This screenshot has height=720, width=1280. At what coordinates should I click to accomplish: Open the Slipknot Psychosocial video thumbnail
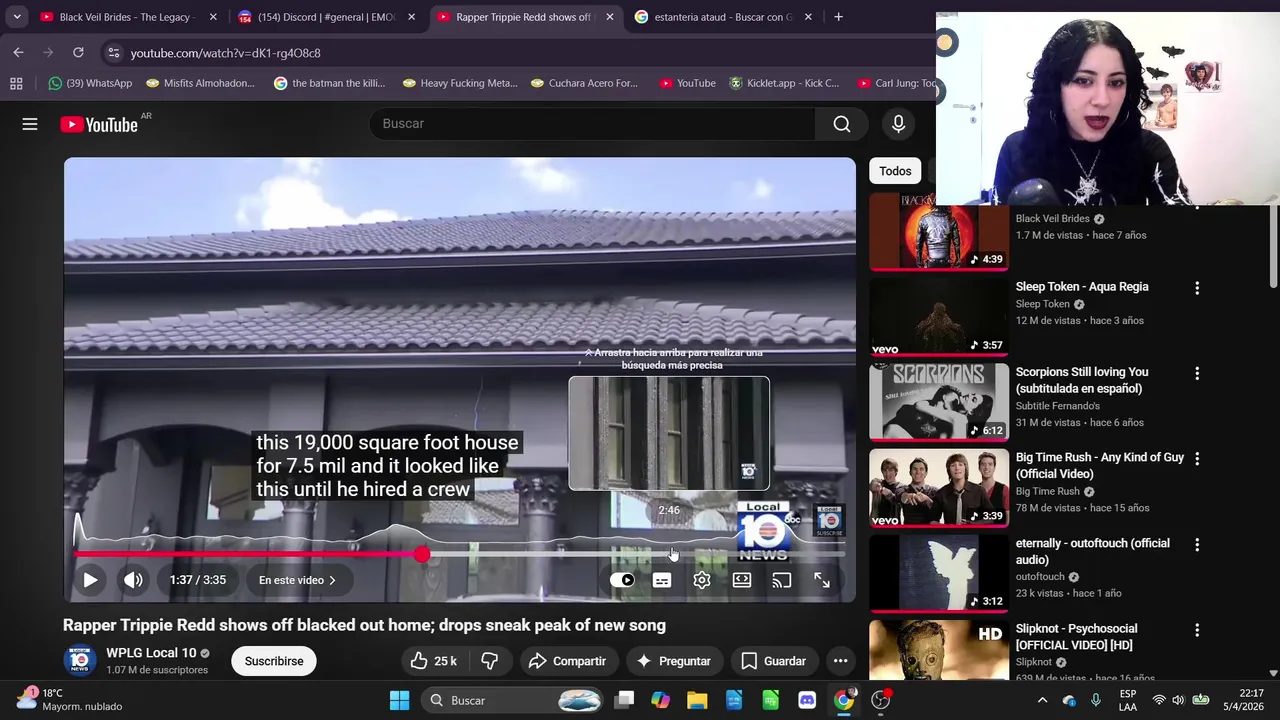[x=939, y=650]
